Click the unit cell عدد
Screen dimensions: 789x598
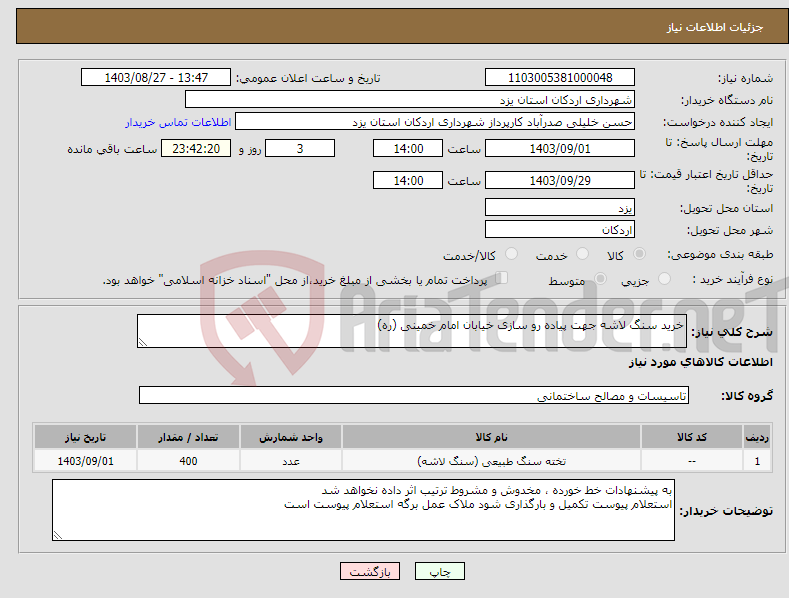(291, 461)
